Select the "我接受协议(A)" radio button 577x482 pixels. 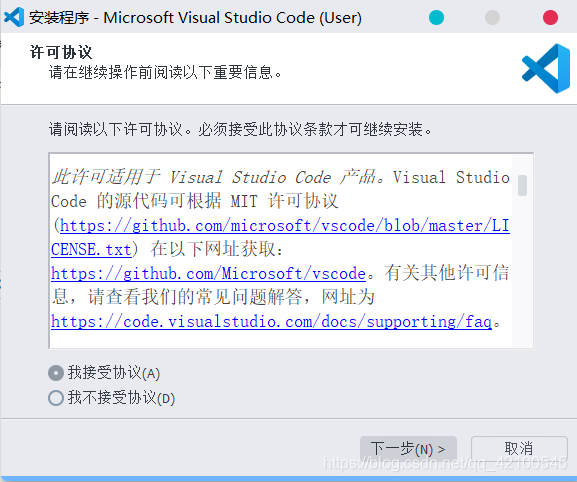(56, 373)
